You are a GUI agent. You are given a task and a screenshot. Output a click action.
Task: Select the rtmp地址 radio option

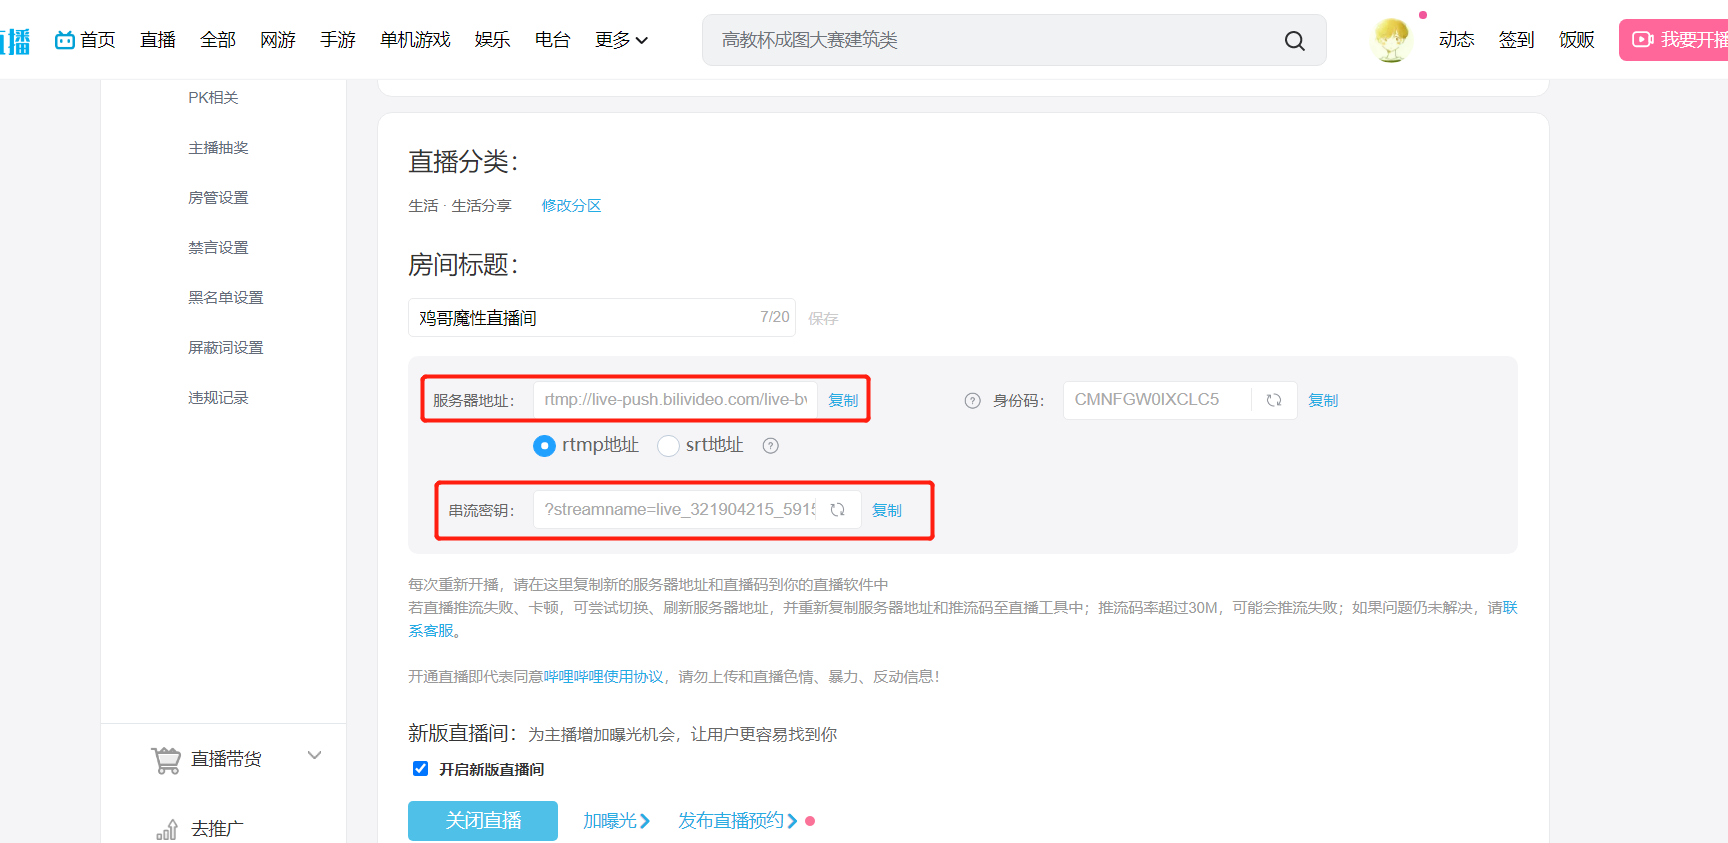(x=544, y=446)
